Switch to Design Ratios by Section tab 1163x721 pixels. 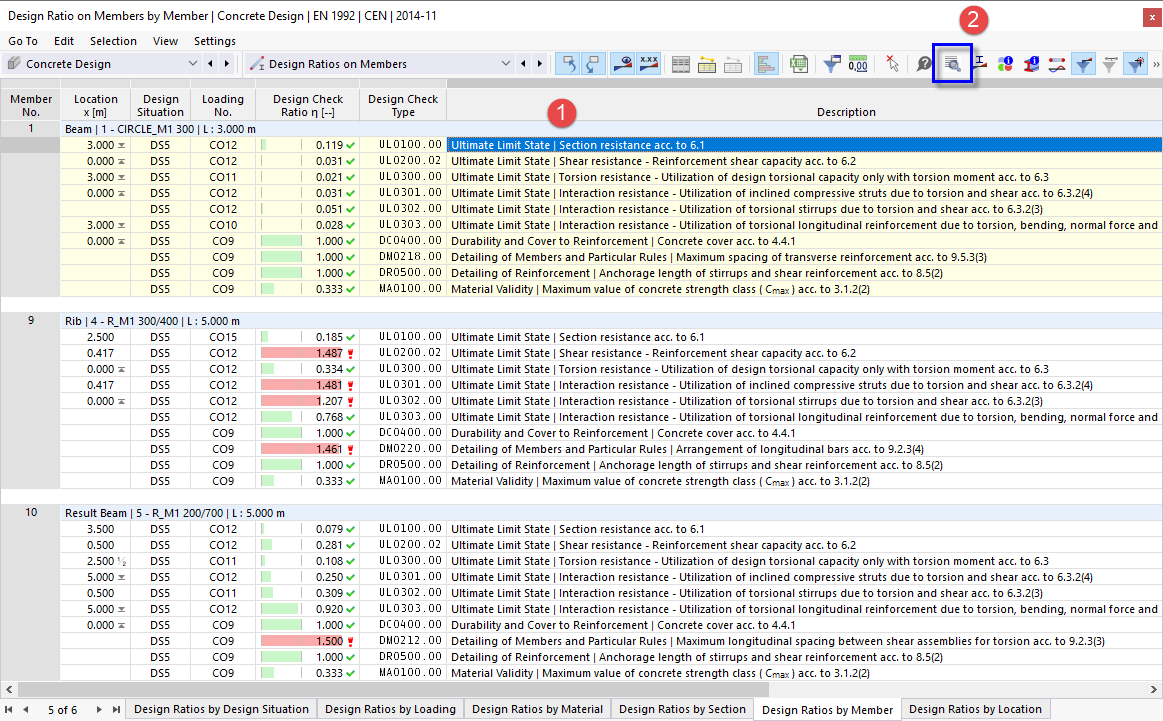(x=682, y=709)
